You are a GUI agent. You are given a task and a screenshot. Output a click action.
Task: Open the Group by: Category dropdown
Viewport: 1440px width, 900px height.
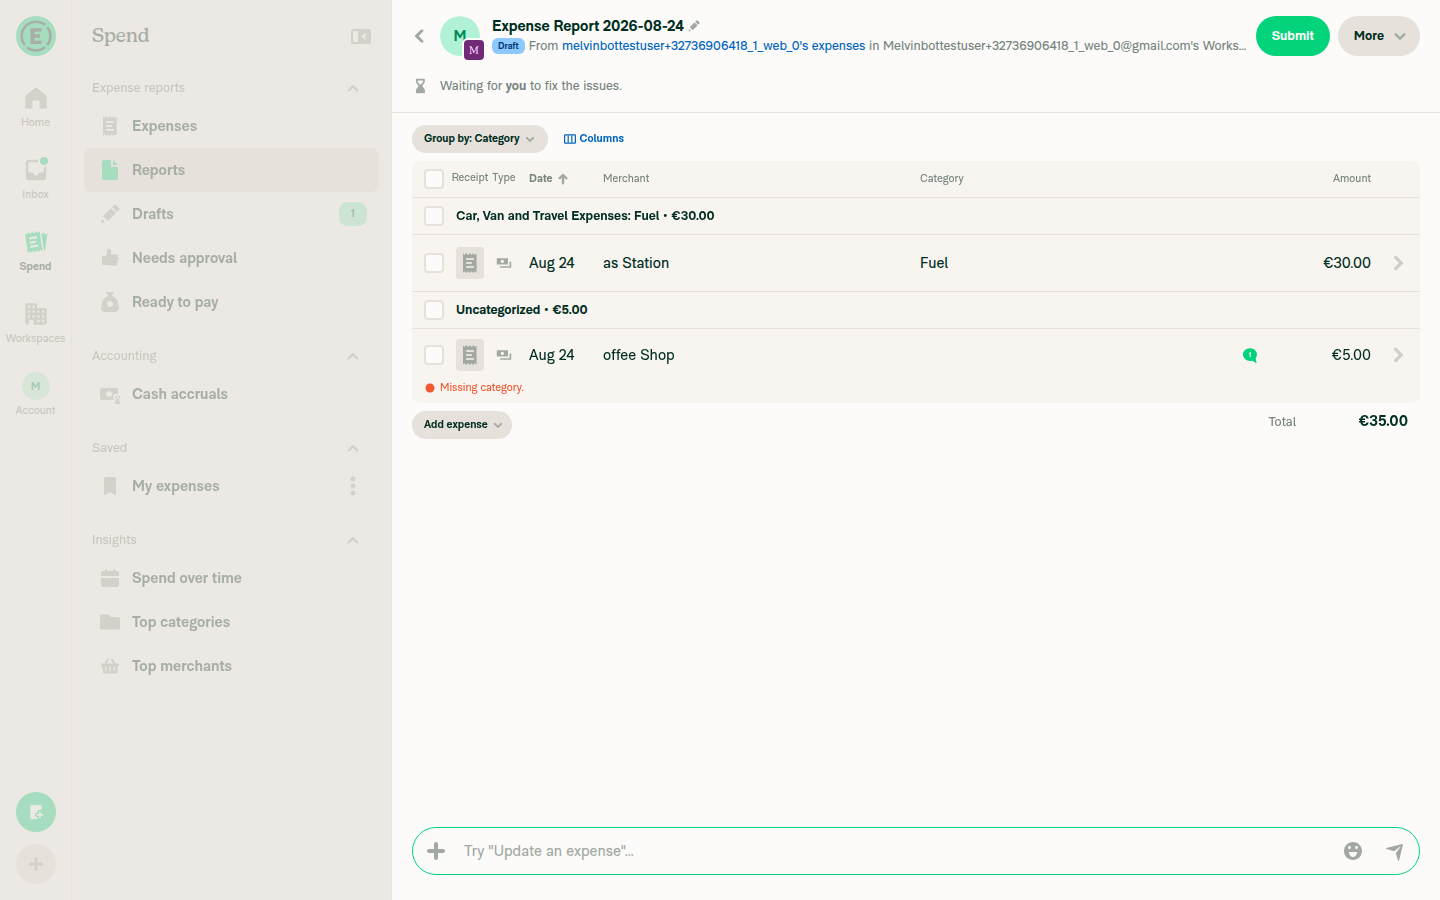point(480,139)
